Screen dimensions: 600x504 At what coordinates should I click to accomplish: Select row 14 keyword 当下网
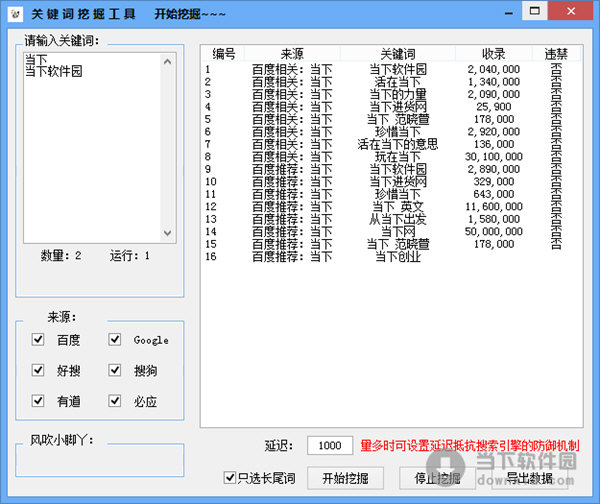[398, 232]
